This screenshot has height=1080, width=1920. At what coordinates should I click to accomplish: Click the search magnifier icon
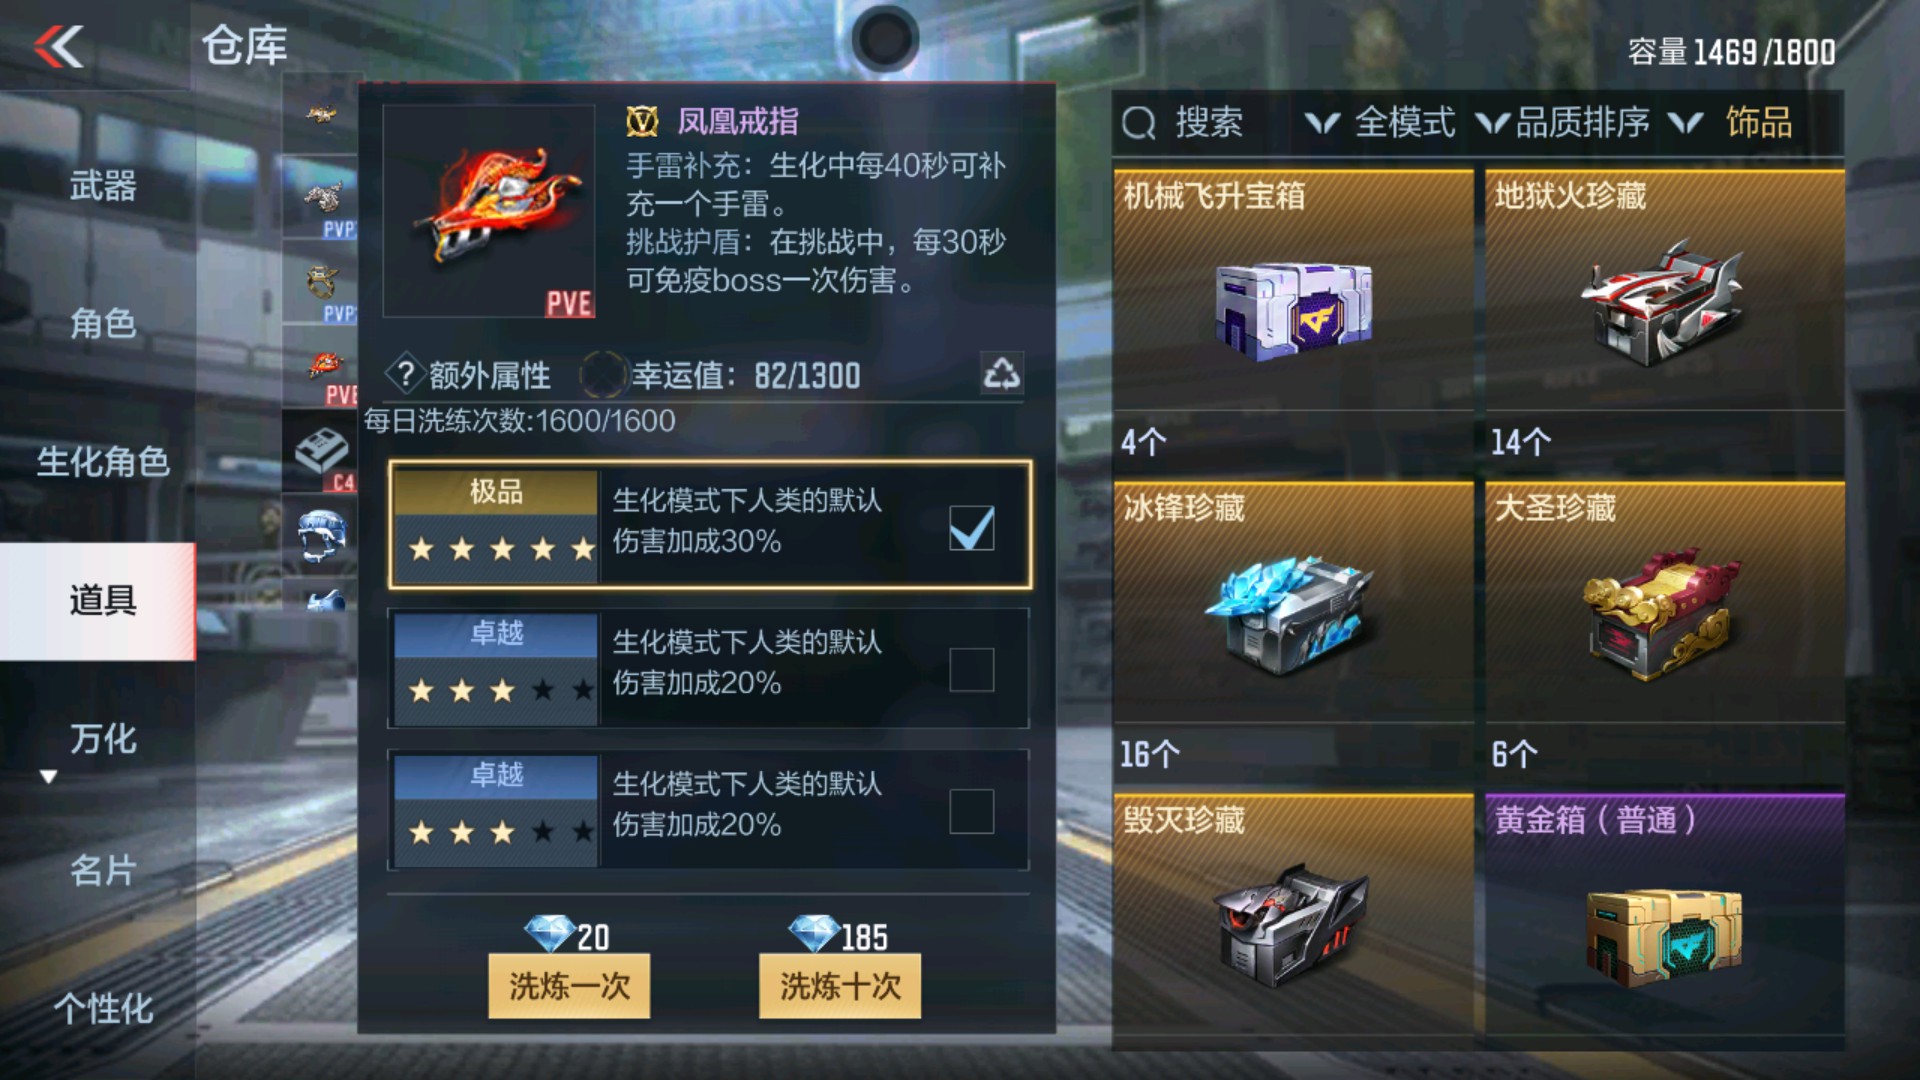[1138, 123]
